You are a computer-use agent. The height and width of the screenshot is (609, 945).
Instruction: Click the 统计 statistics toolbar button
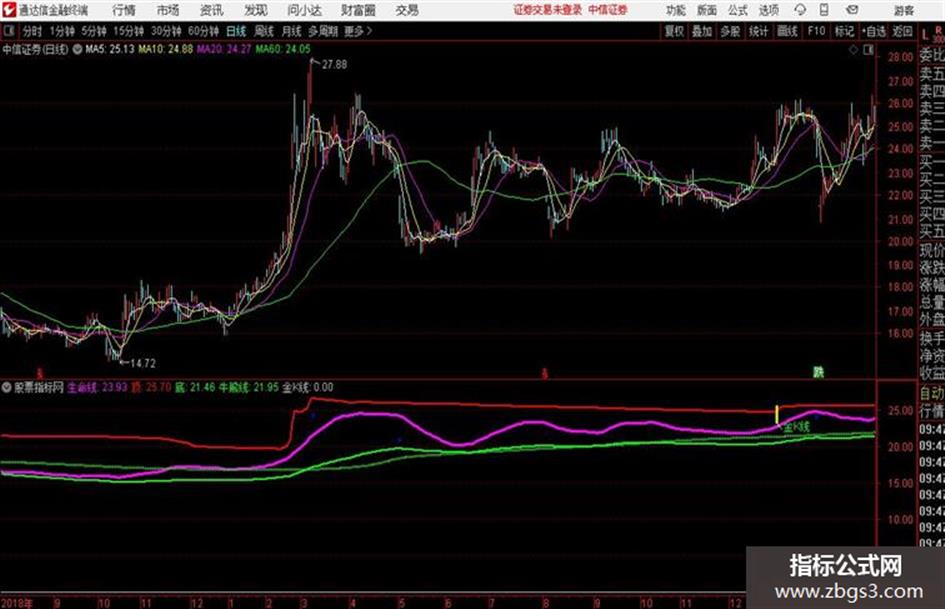click(759, 31)
